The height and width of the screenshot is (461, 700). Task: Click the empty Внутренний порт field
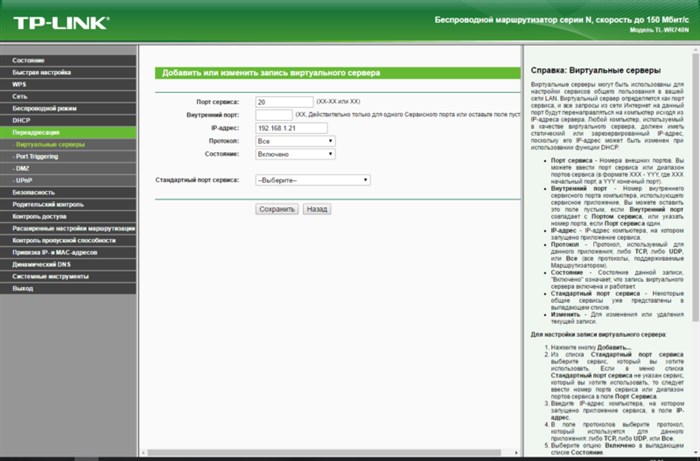274,115
